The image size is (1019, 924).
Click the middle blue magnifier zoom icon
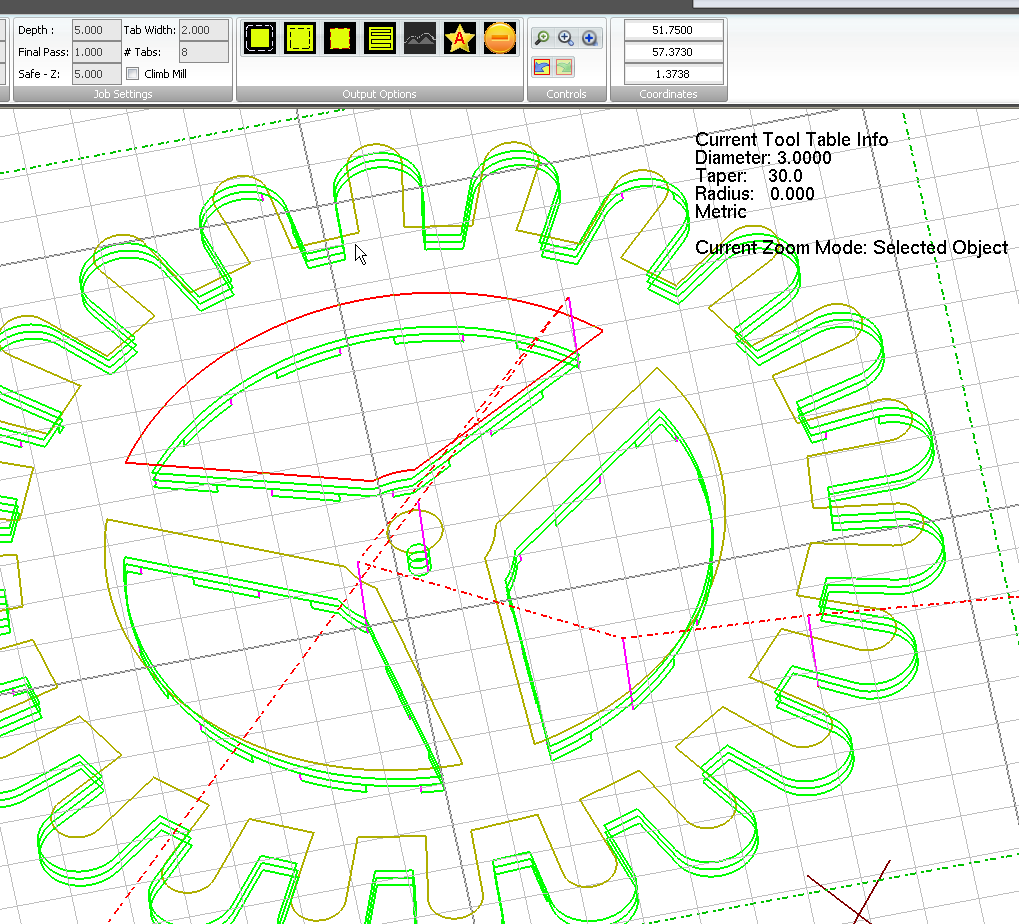coord(565,38)
